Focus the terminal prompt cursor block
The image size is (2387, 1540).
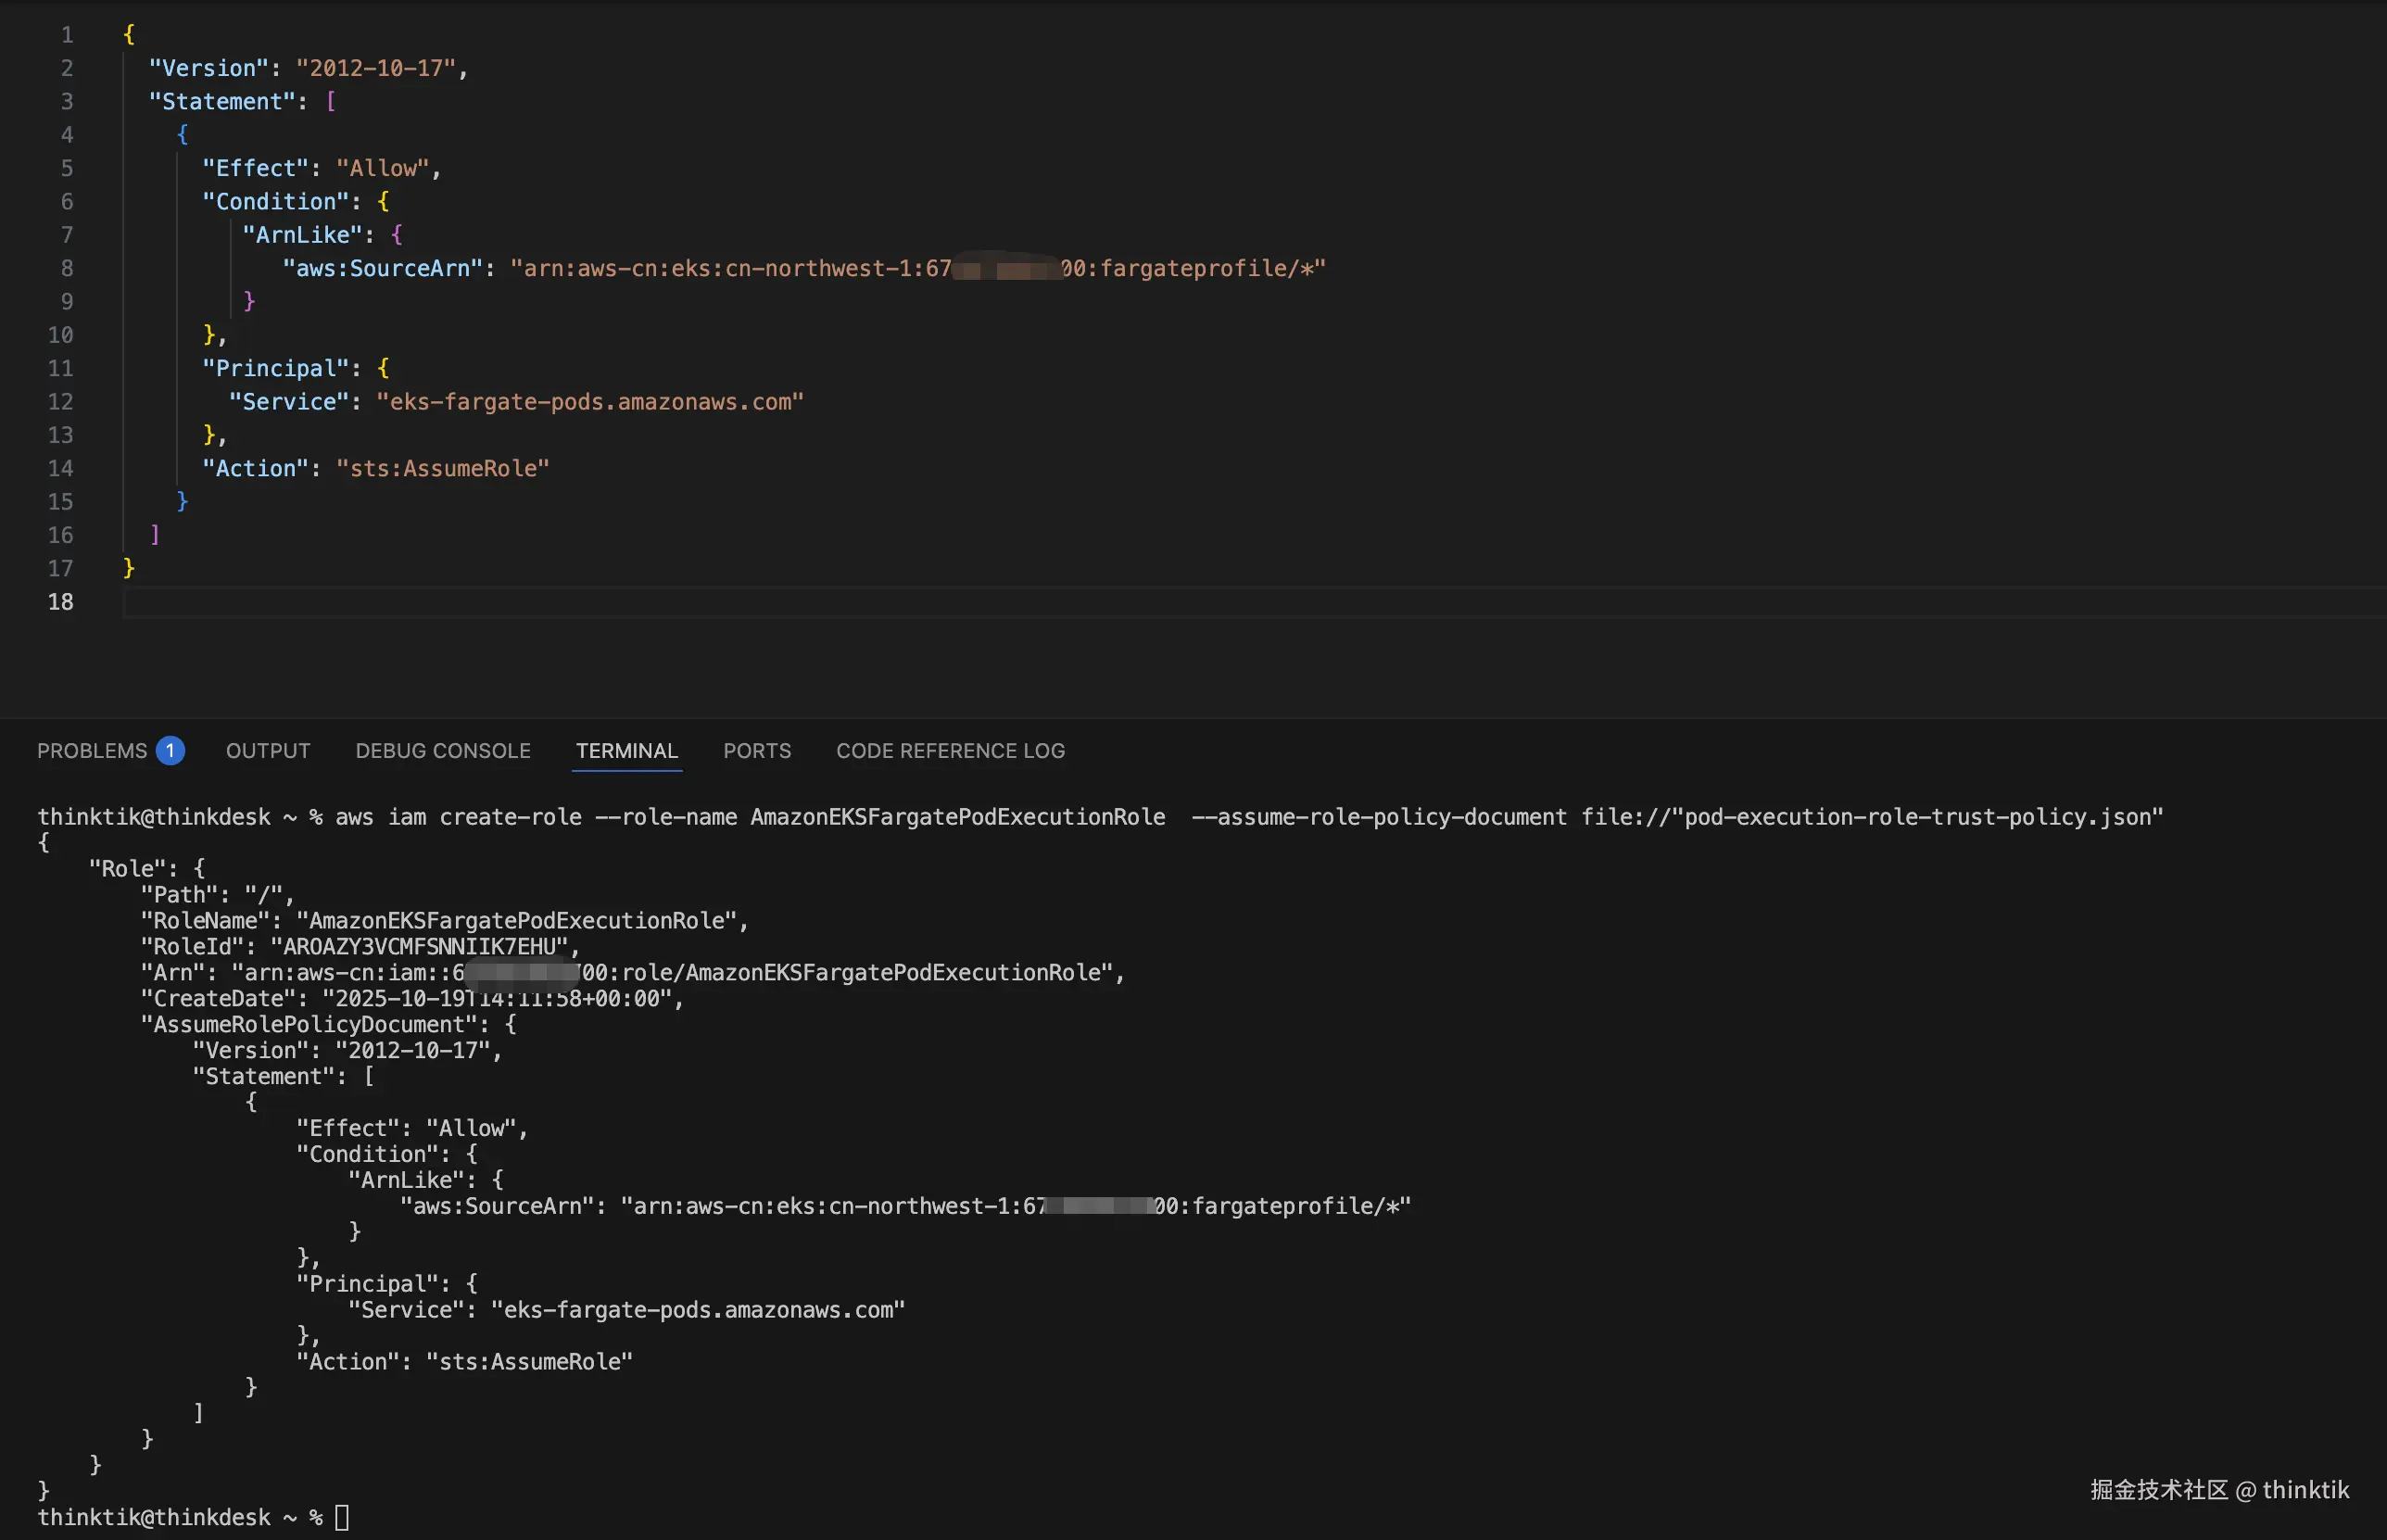coord(342,1517)
